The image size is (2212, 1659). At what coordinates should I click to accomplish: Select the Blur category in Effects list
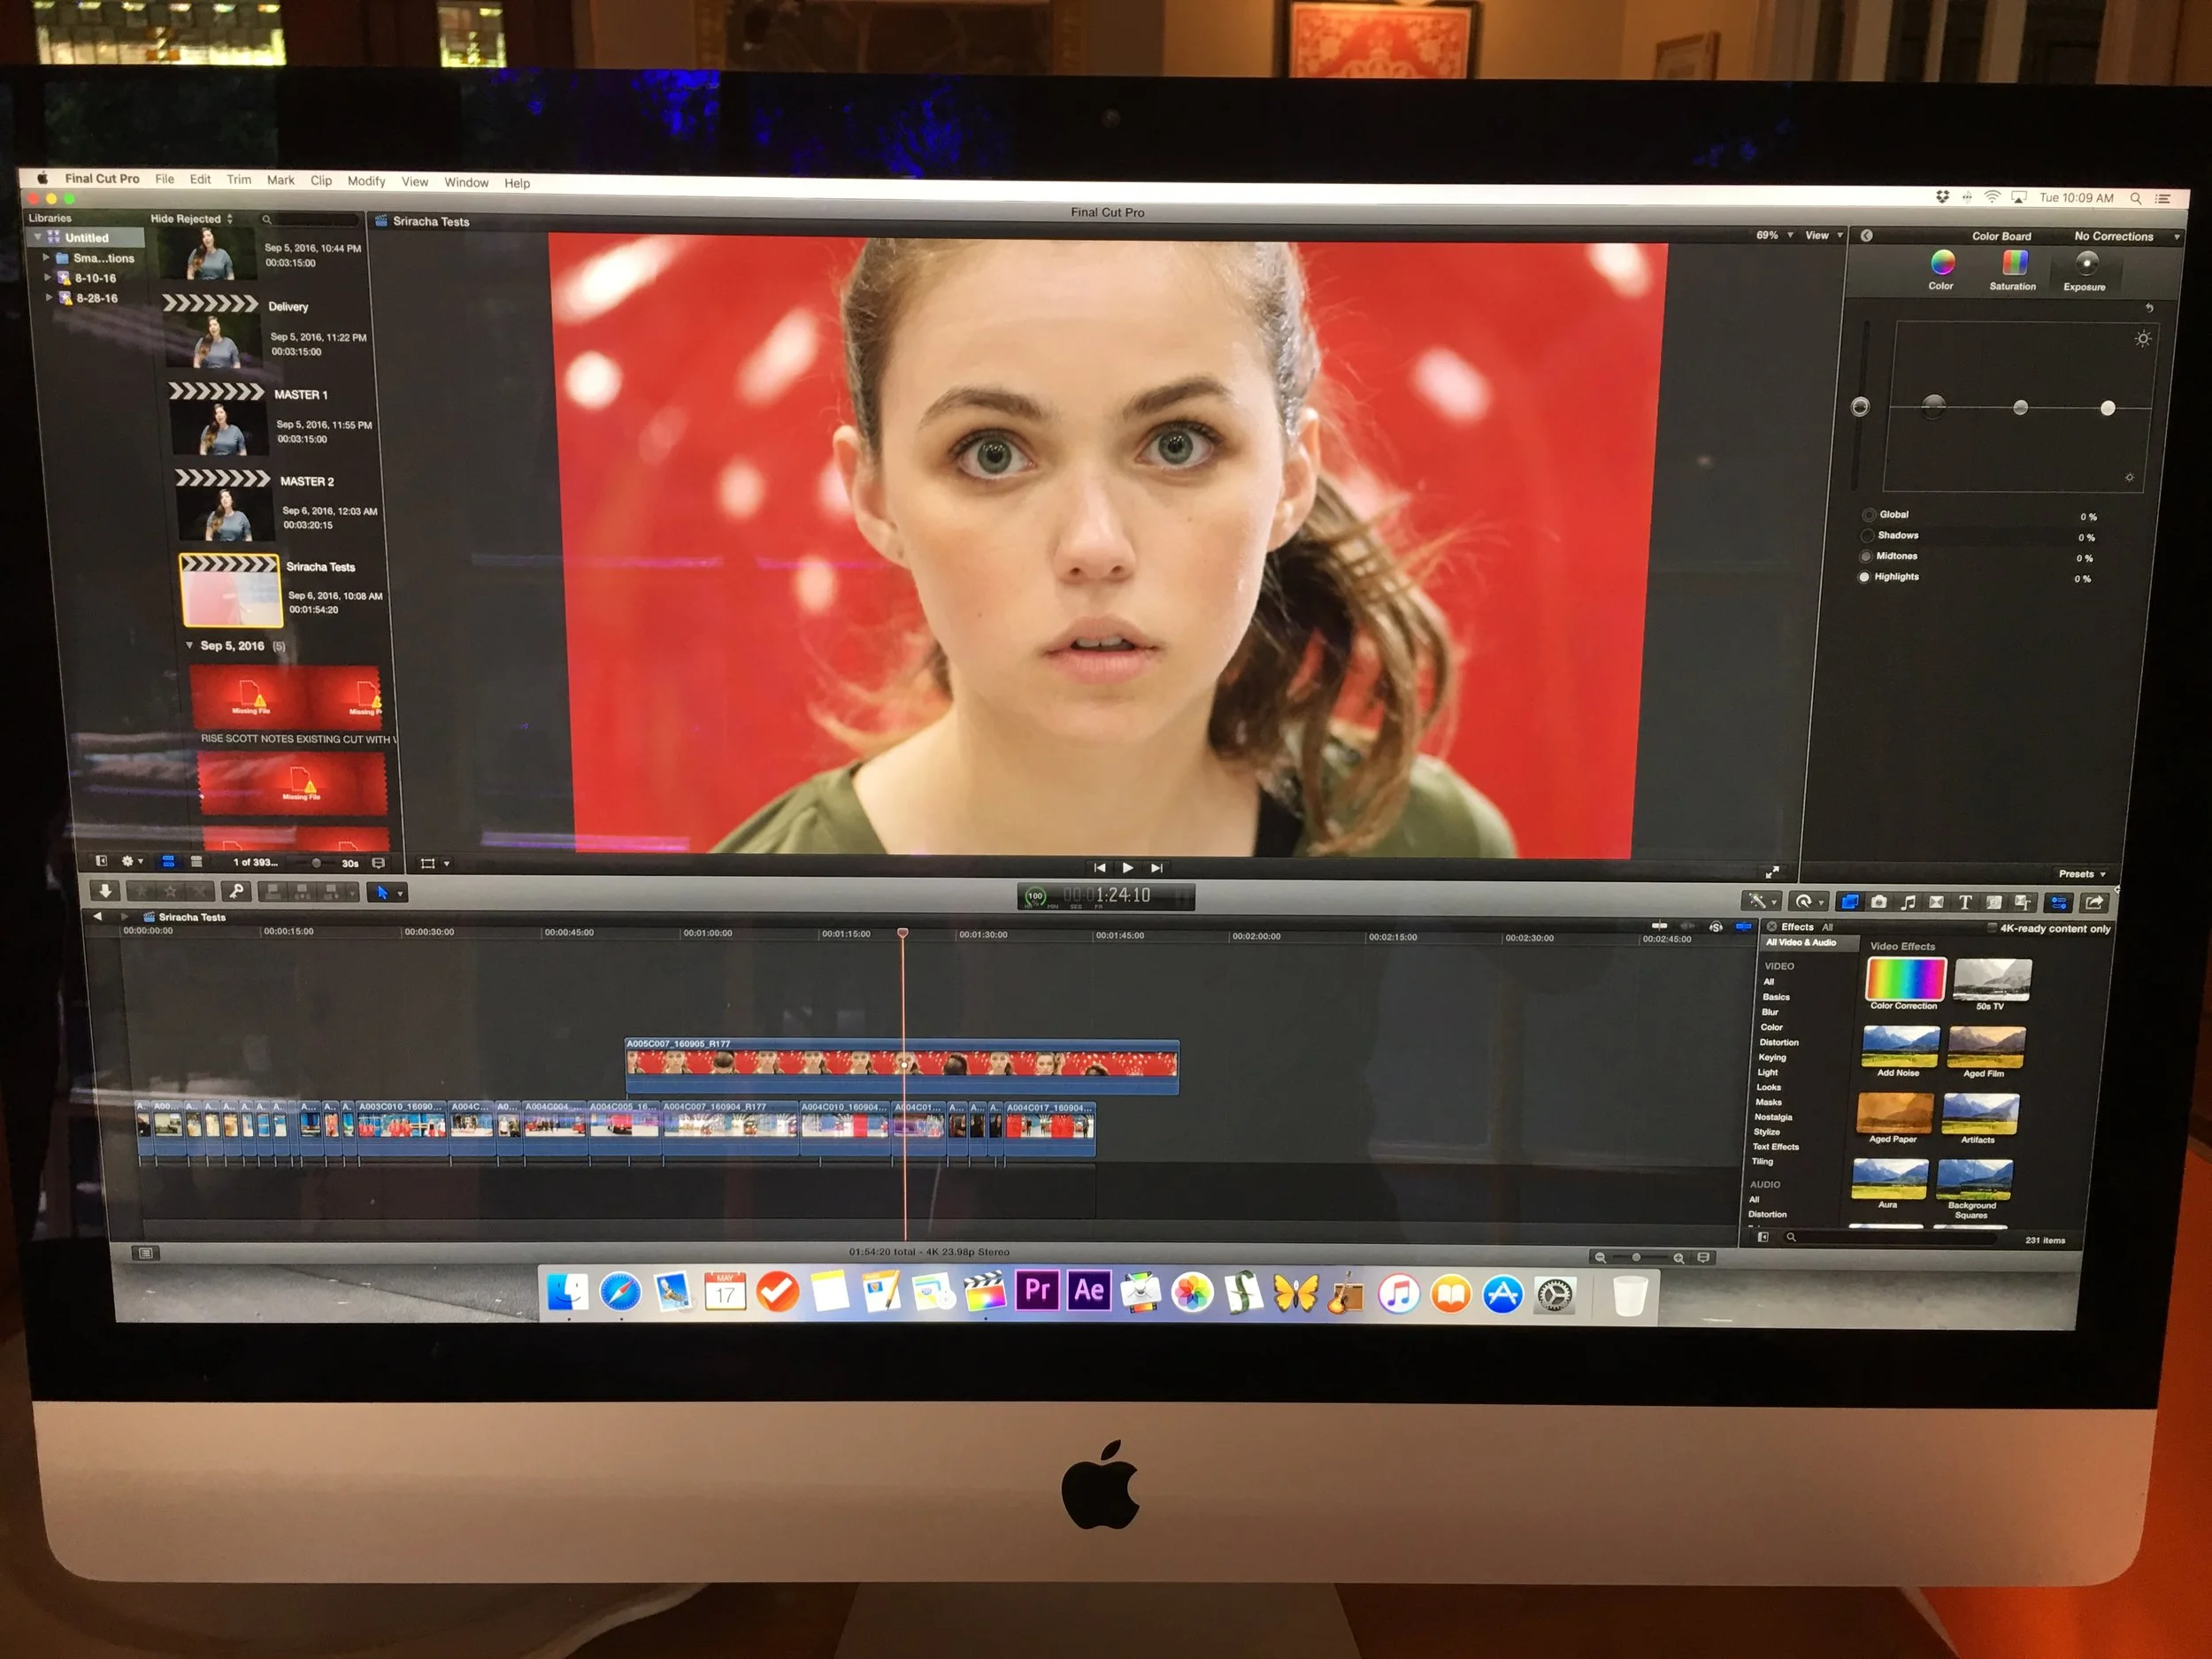click(x=1771, y=1012)
